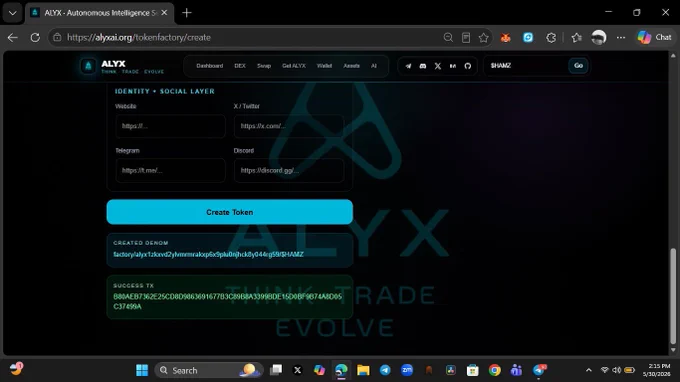Open the AI menu item
Viewport: 680px width, 382px height.
pos(374,66)
